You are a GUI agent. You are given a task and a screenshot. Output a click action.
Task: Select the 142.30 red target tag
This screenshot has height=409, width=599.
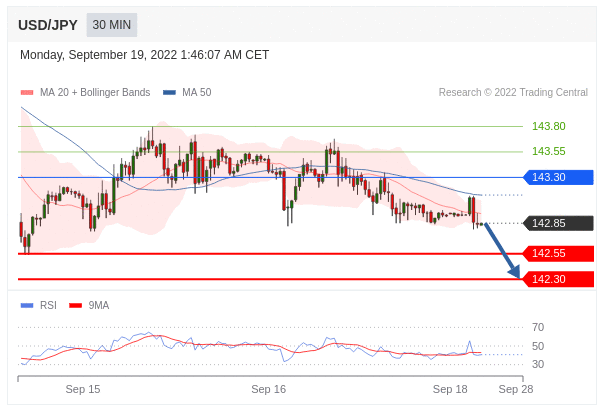[558, 279]
